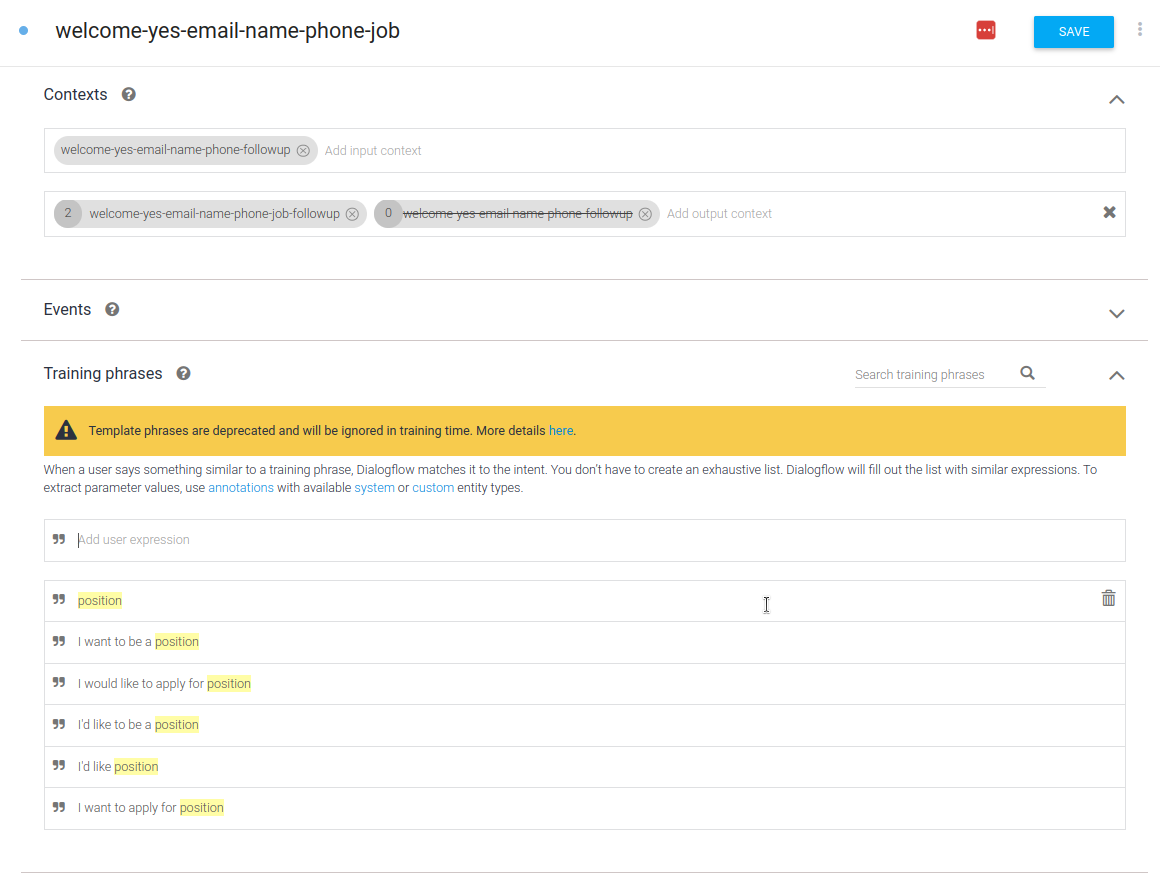
Task: Click the Add user expression field
Action: tap(600, 540)
